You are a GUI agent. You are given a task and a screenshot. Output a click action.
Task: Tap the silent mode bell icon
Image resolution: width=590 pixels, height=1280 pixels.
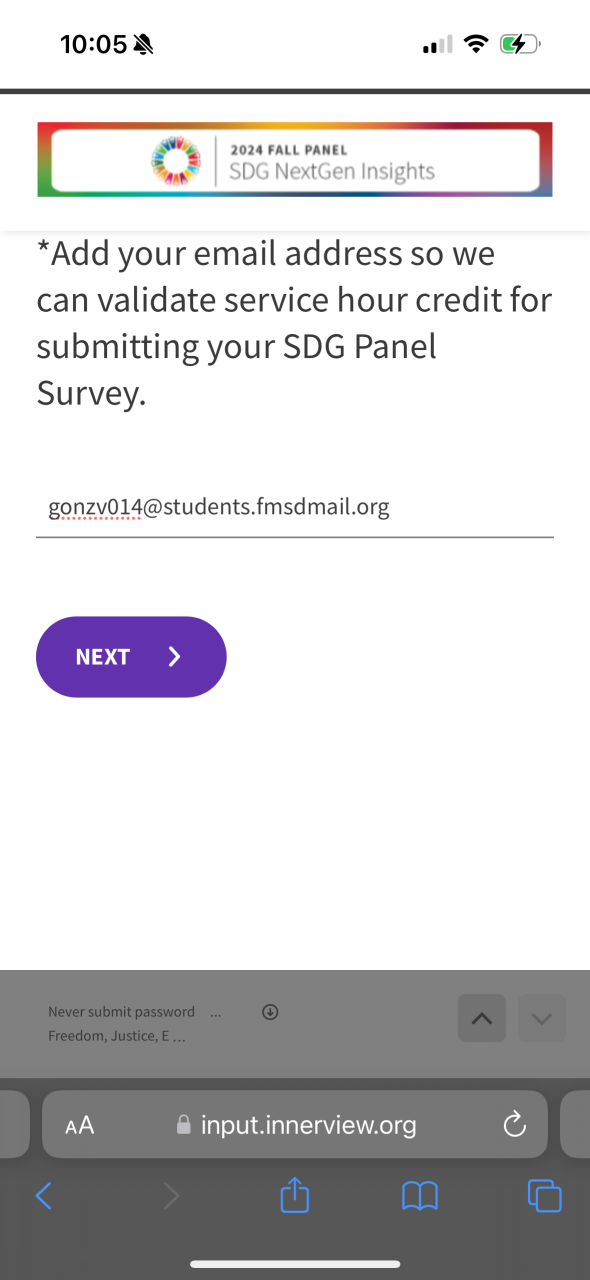point(144,44)
